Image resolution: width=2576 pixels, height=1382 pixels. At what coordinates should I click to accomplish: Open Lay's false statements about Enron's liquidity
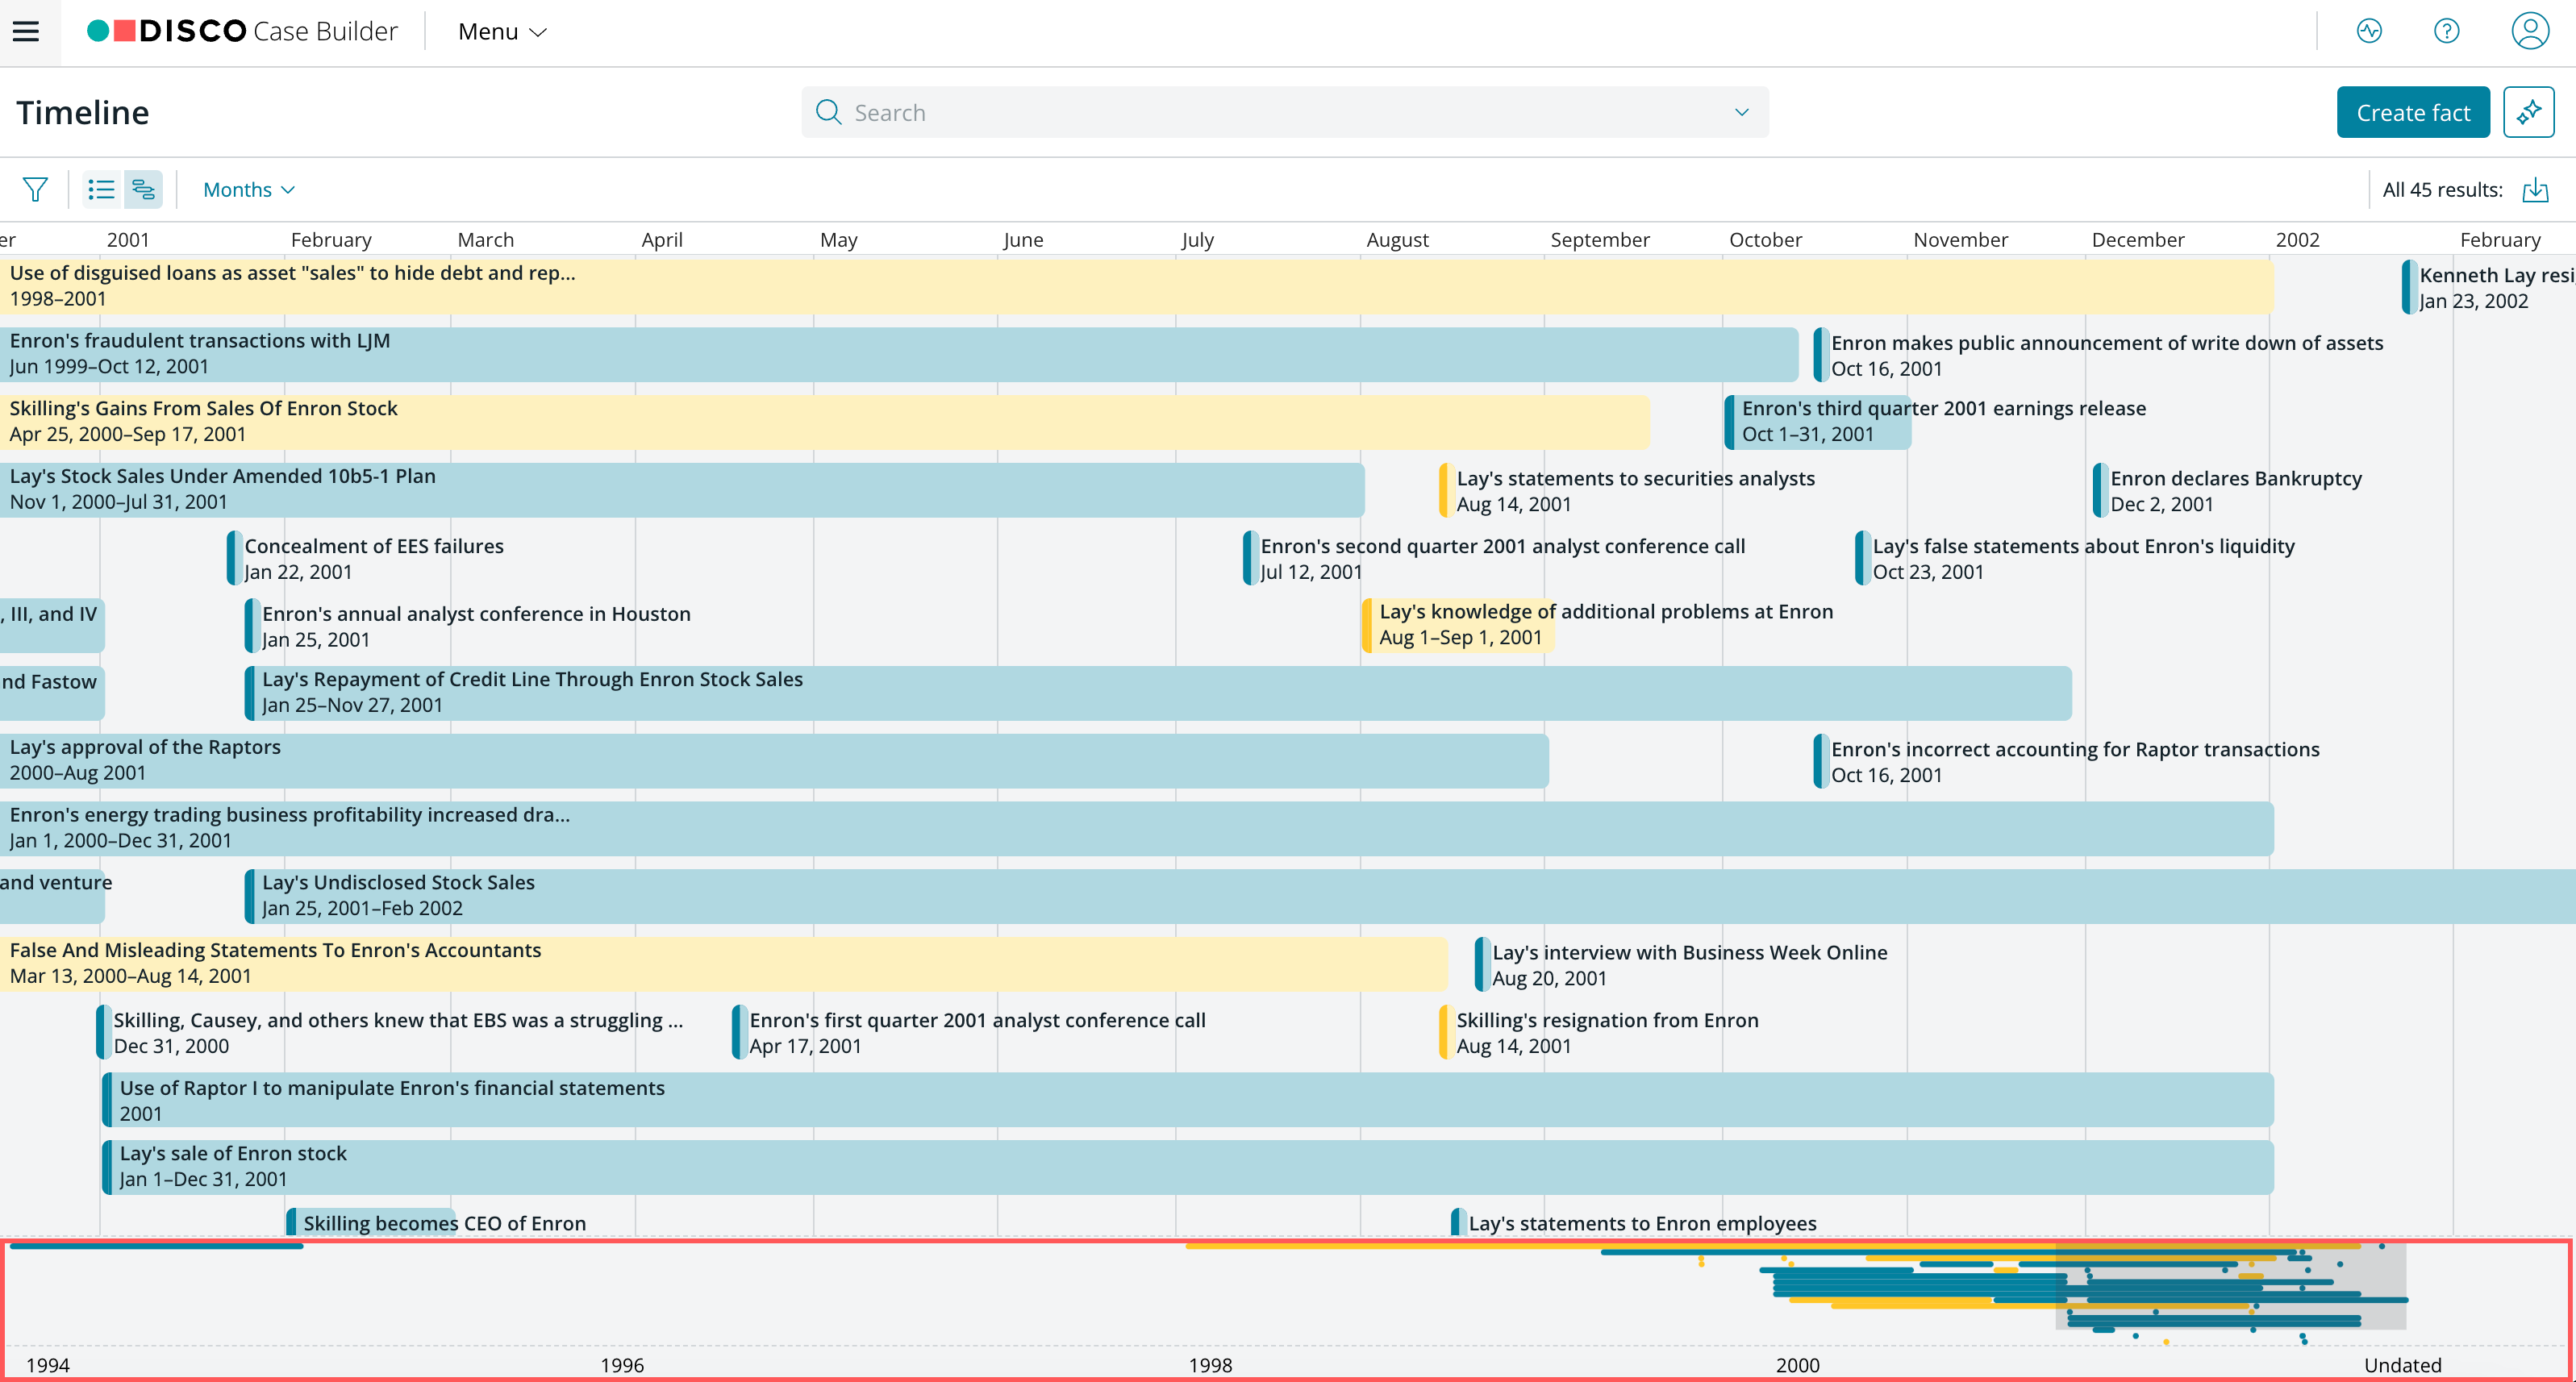coord(2075,559)
